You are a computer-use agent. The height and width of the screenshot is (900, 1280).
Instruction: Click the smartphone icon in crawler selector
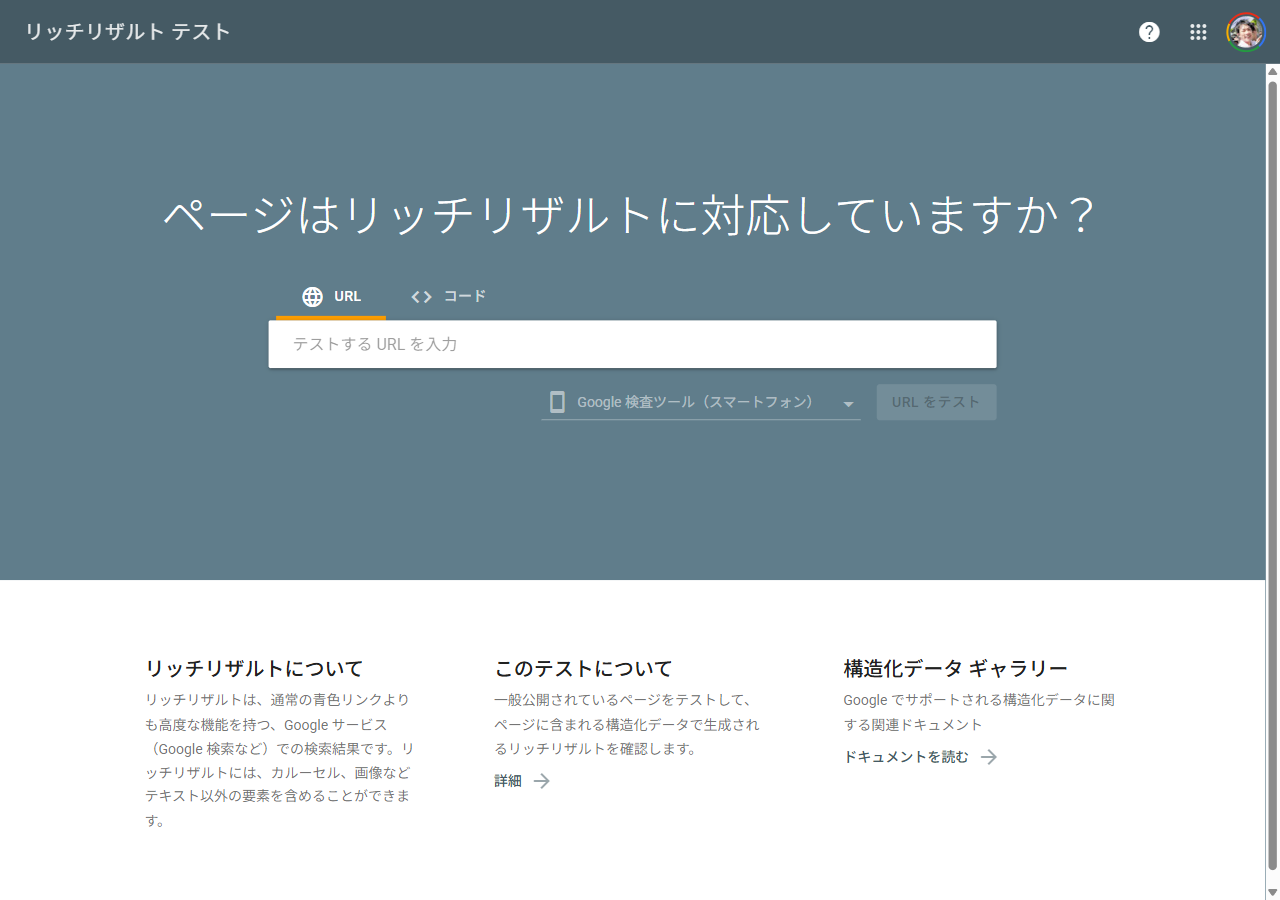(557, 402)
